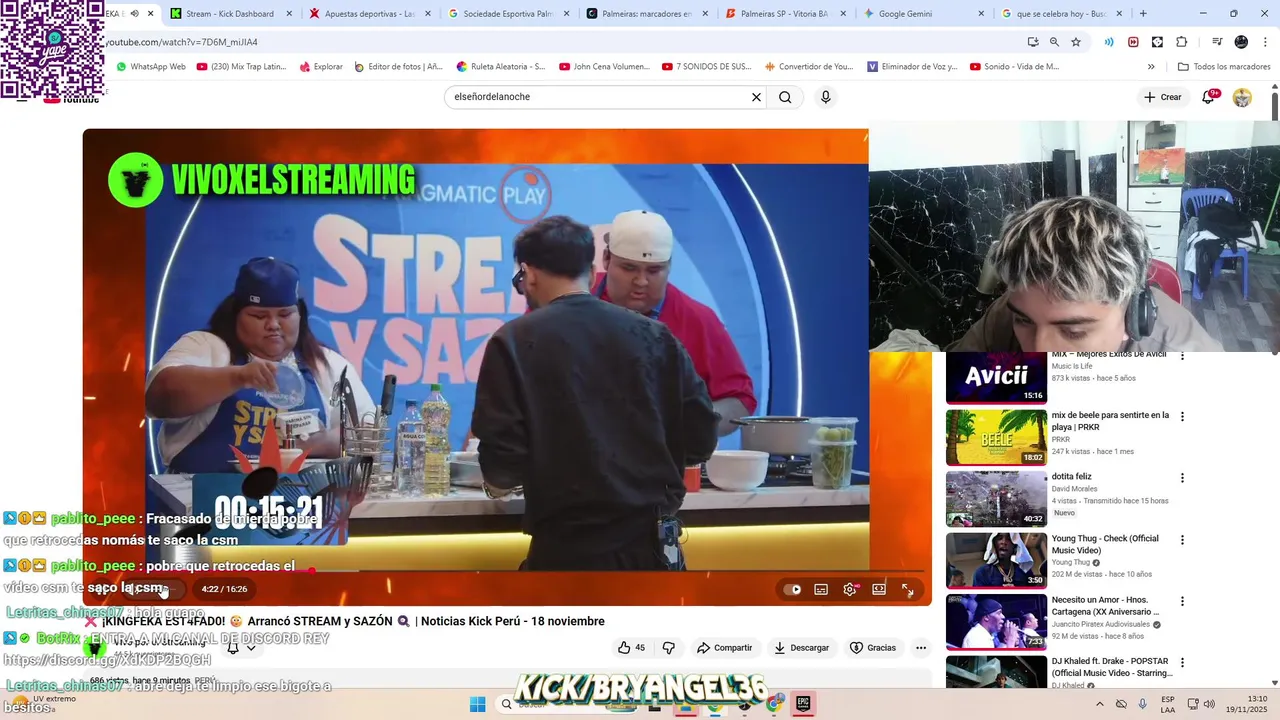Close the Google Gemini tab
This screenshot has width=1280, height=720.
[x=980, y=14]
